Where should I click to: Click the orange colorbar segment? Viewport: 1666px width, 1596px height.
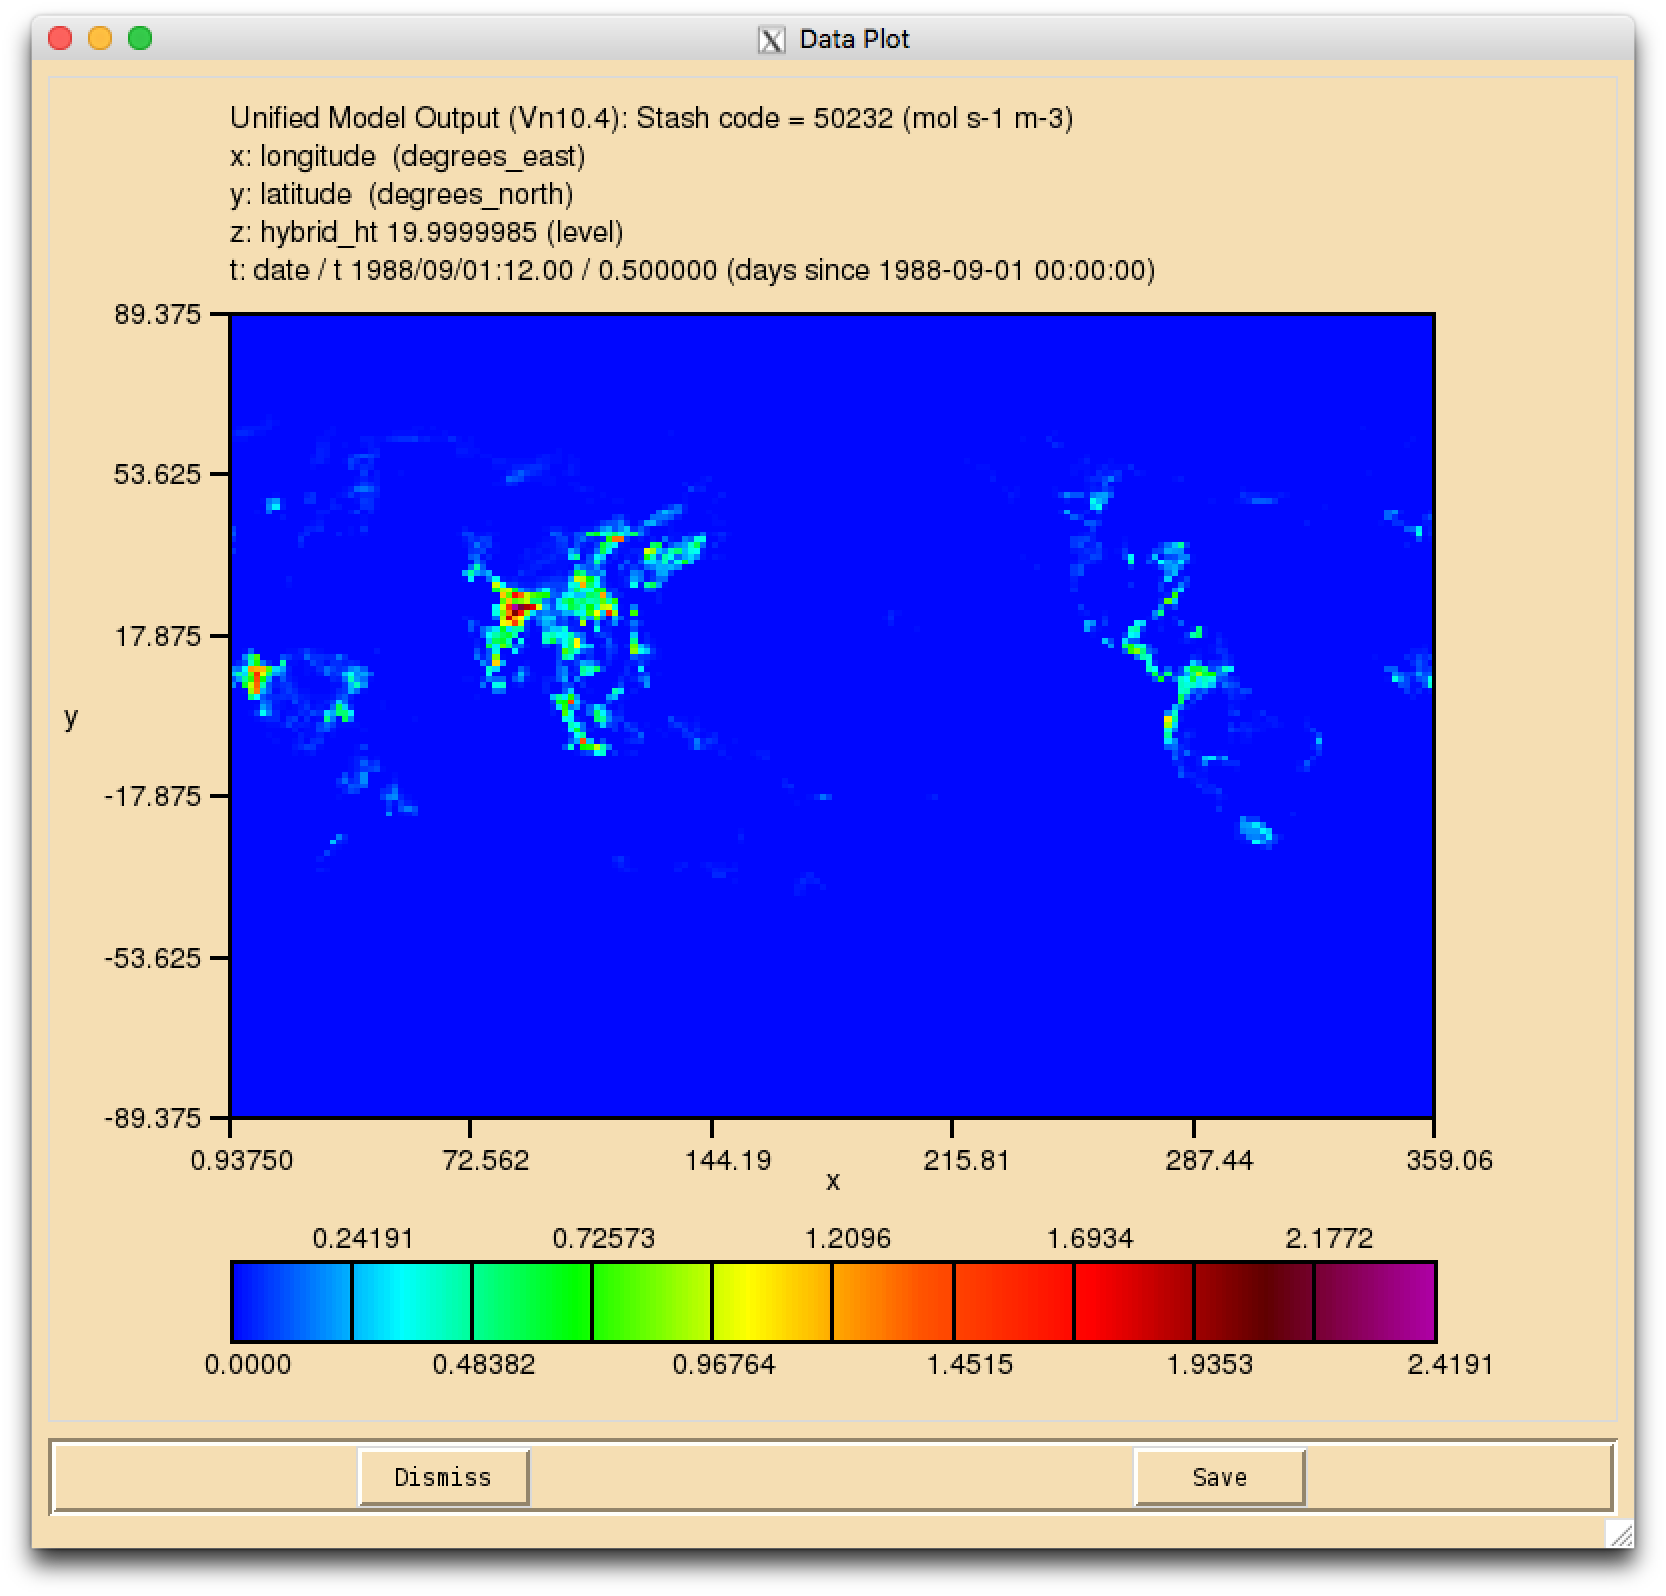click(892, 1301)
